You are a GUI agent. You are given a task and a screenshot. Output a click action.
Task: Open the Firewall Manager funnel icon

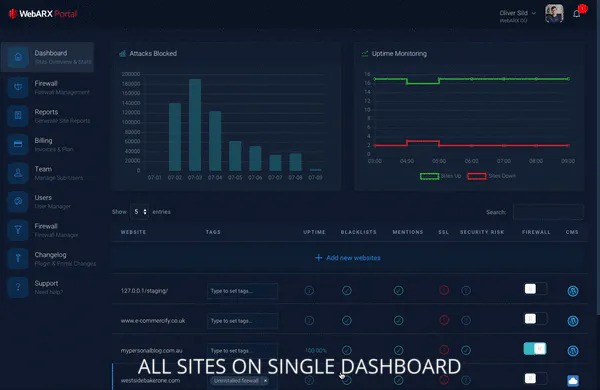[x=18, y=230]
